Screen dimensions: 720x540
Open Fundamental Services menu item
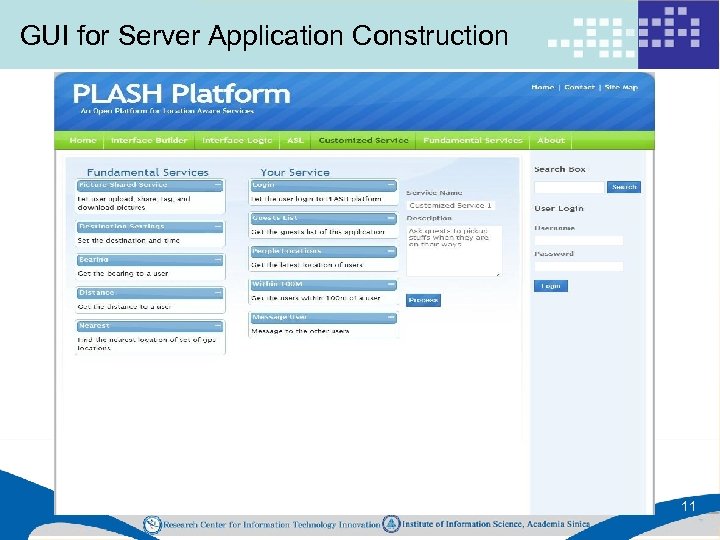pyautogui.click(x=472, y=141)
